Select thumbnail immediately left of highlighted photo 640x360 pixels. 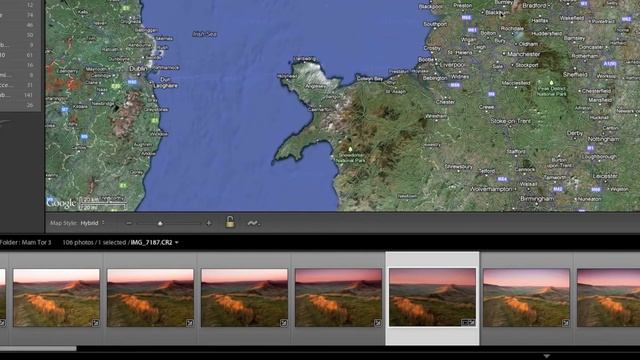coord(338,297)
